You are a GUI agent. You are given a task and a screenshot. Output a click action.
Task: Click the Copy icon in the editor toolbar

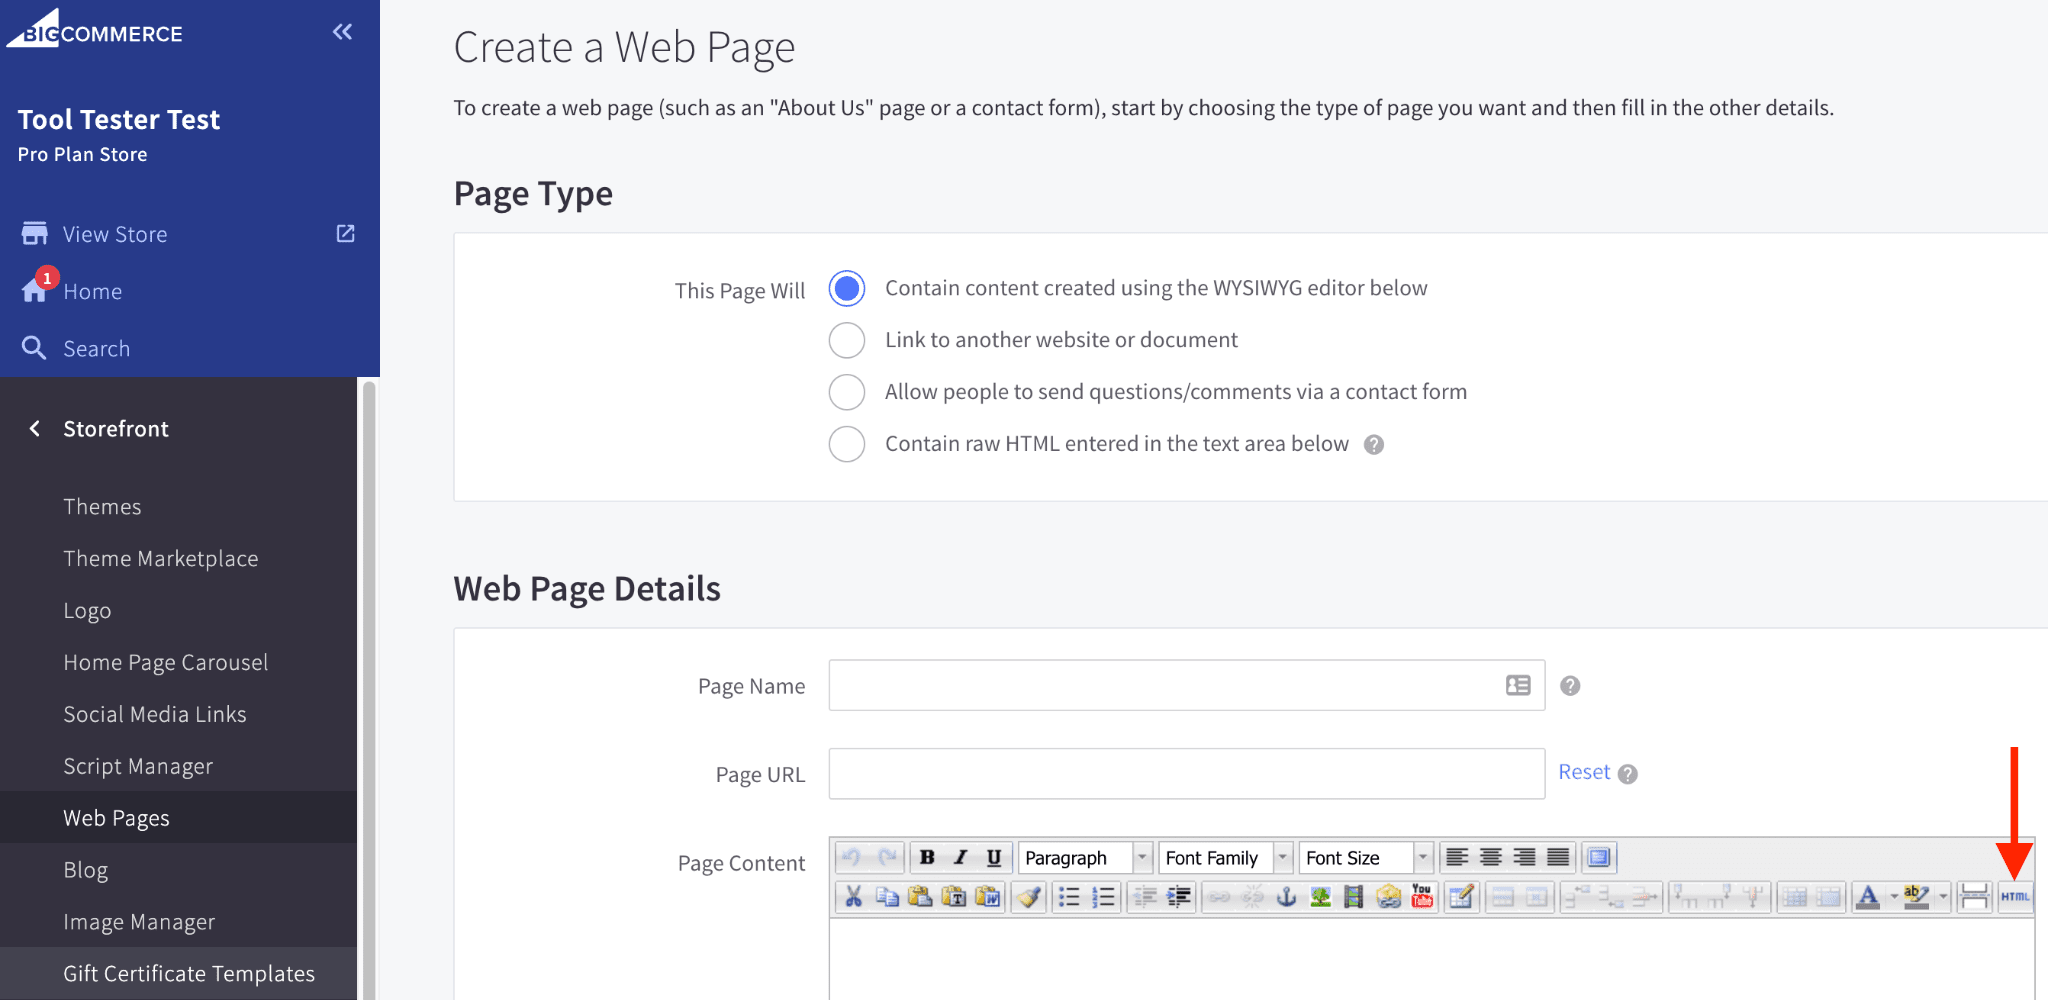pyautogui.click(x=887, y=897)
